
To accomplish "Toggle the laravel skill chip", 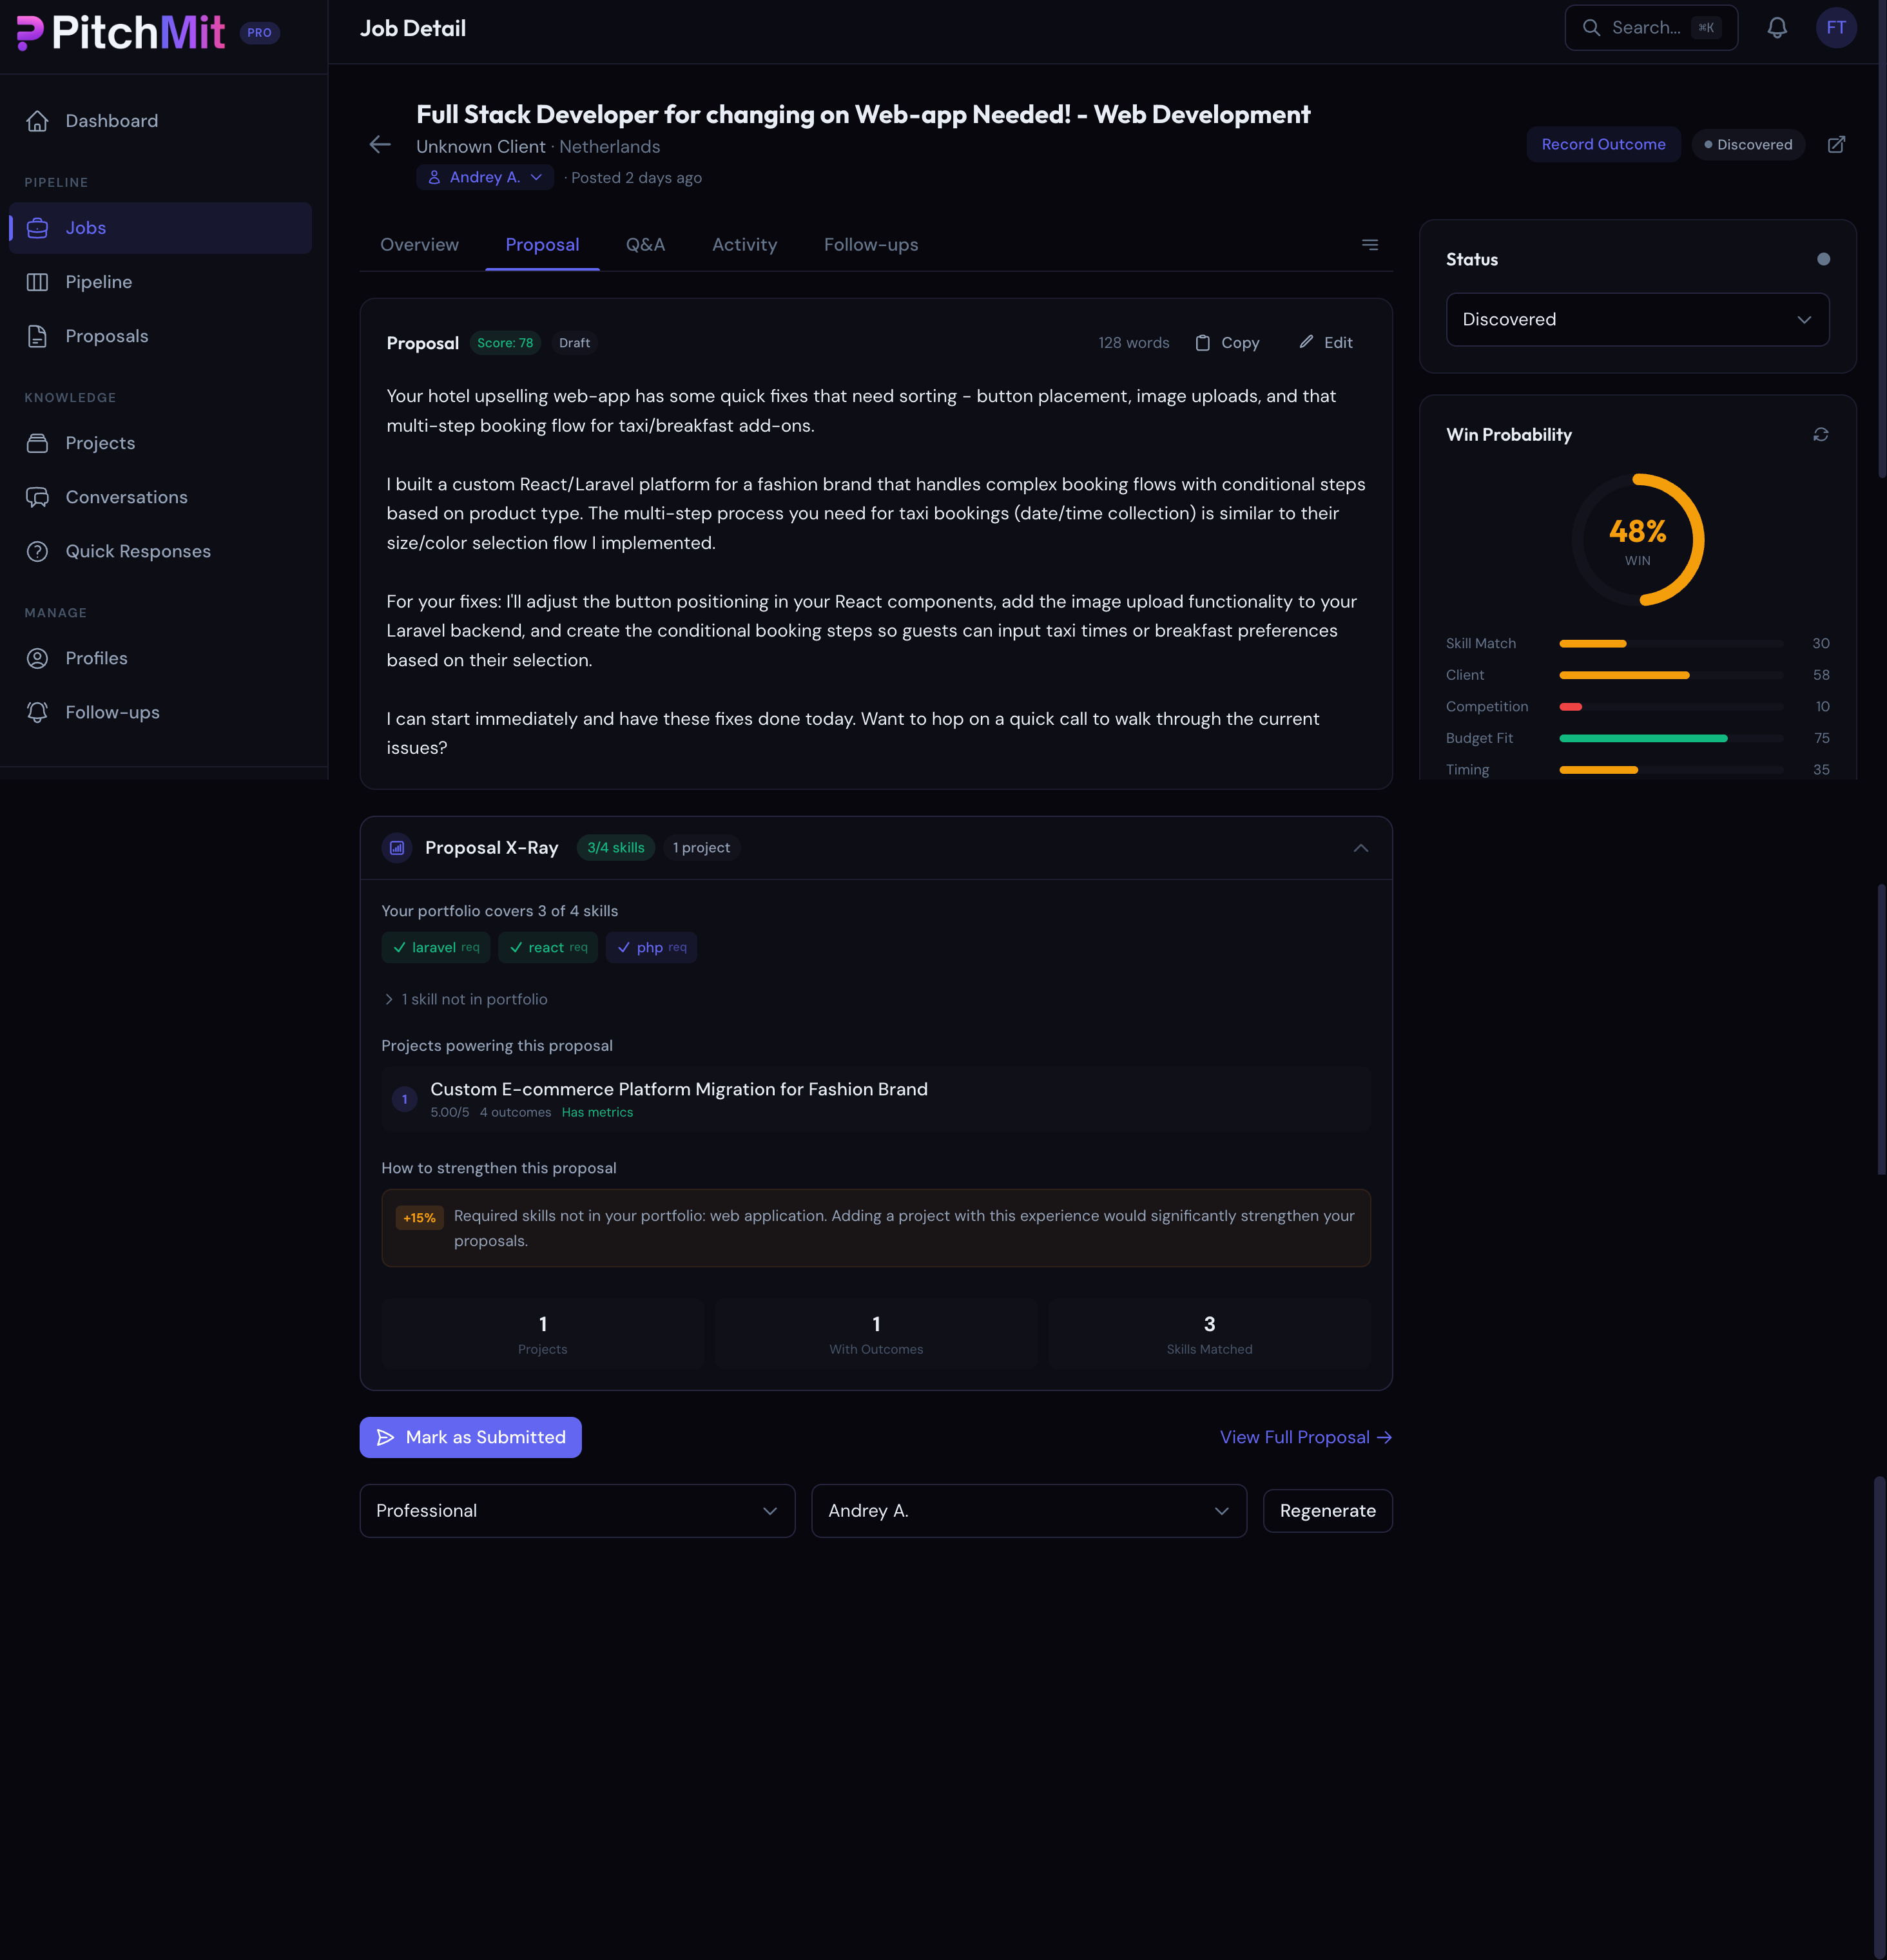I will click(x=436, y=947).
